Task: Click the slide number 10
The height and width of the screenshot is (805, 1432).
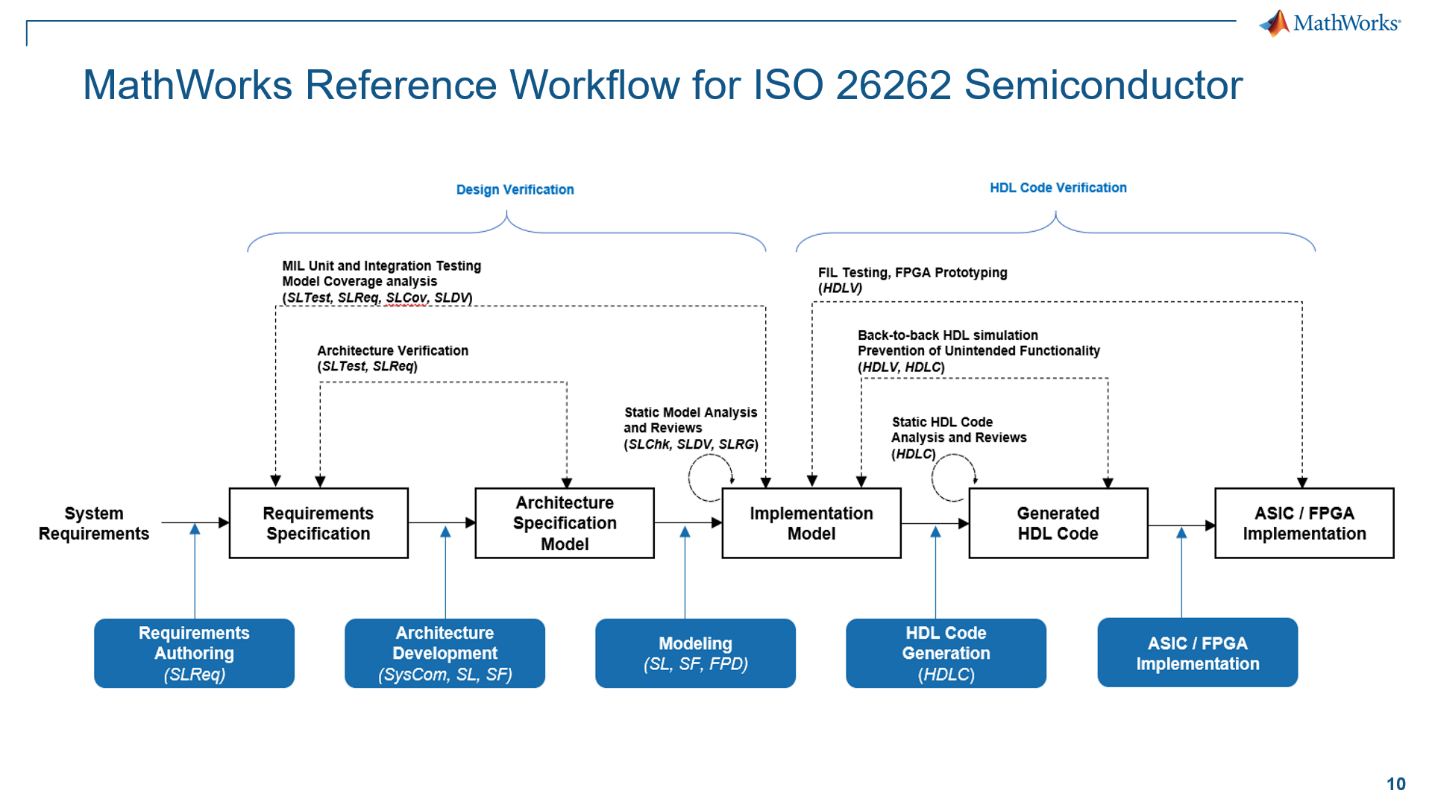Action: pyautogui.click(x=1395, y=783)
